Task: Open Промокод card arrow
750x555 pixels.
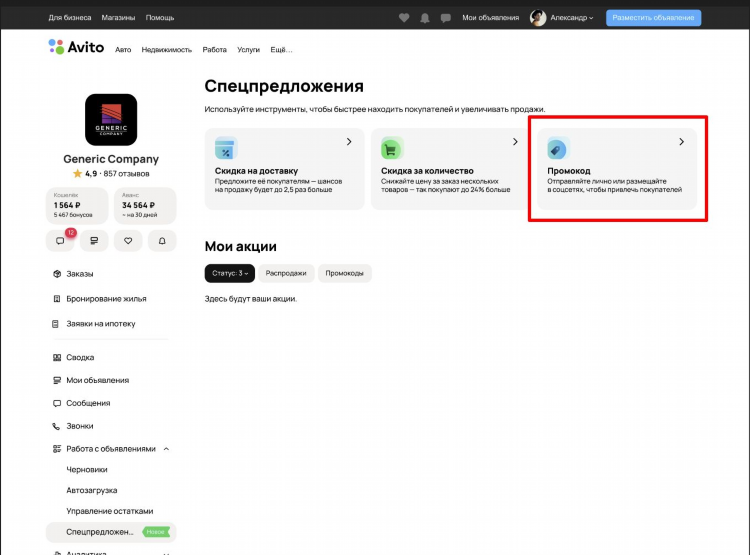Action: click(x=682, y=142)
